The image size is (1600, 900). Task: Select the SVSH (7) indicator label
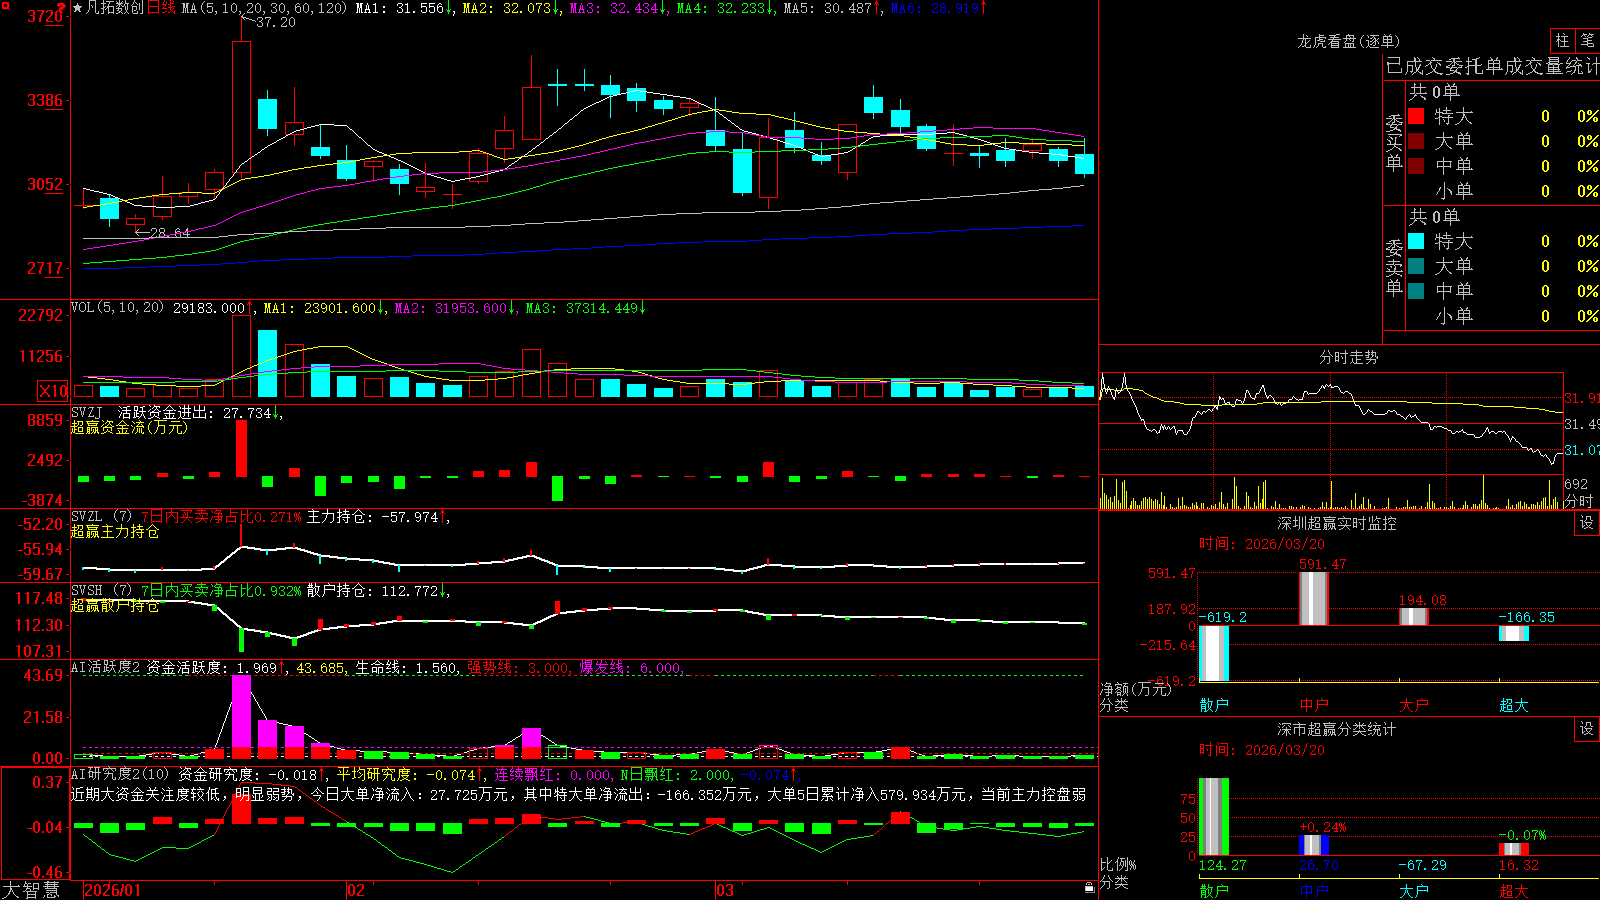tap(101, 591)
